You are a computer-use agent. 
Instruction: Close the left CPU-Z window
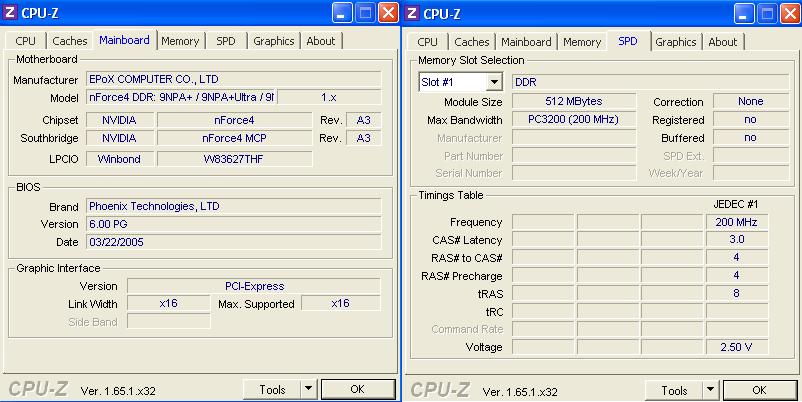click(388, 13)
